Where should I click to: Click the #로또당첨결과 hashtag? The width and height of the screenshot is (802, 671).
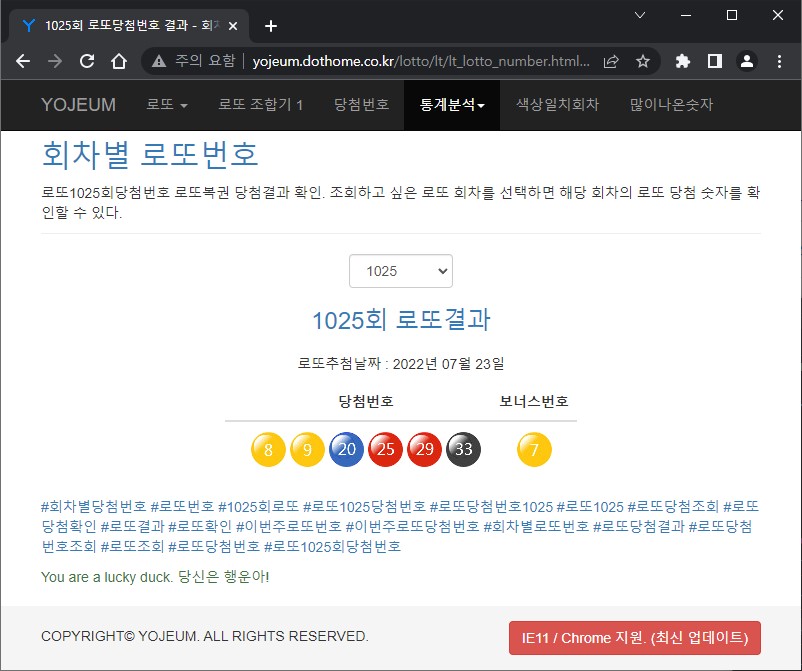[638, 526]
